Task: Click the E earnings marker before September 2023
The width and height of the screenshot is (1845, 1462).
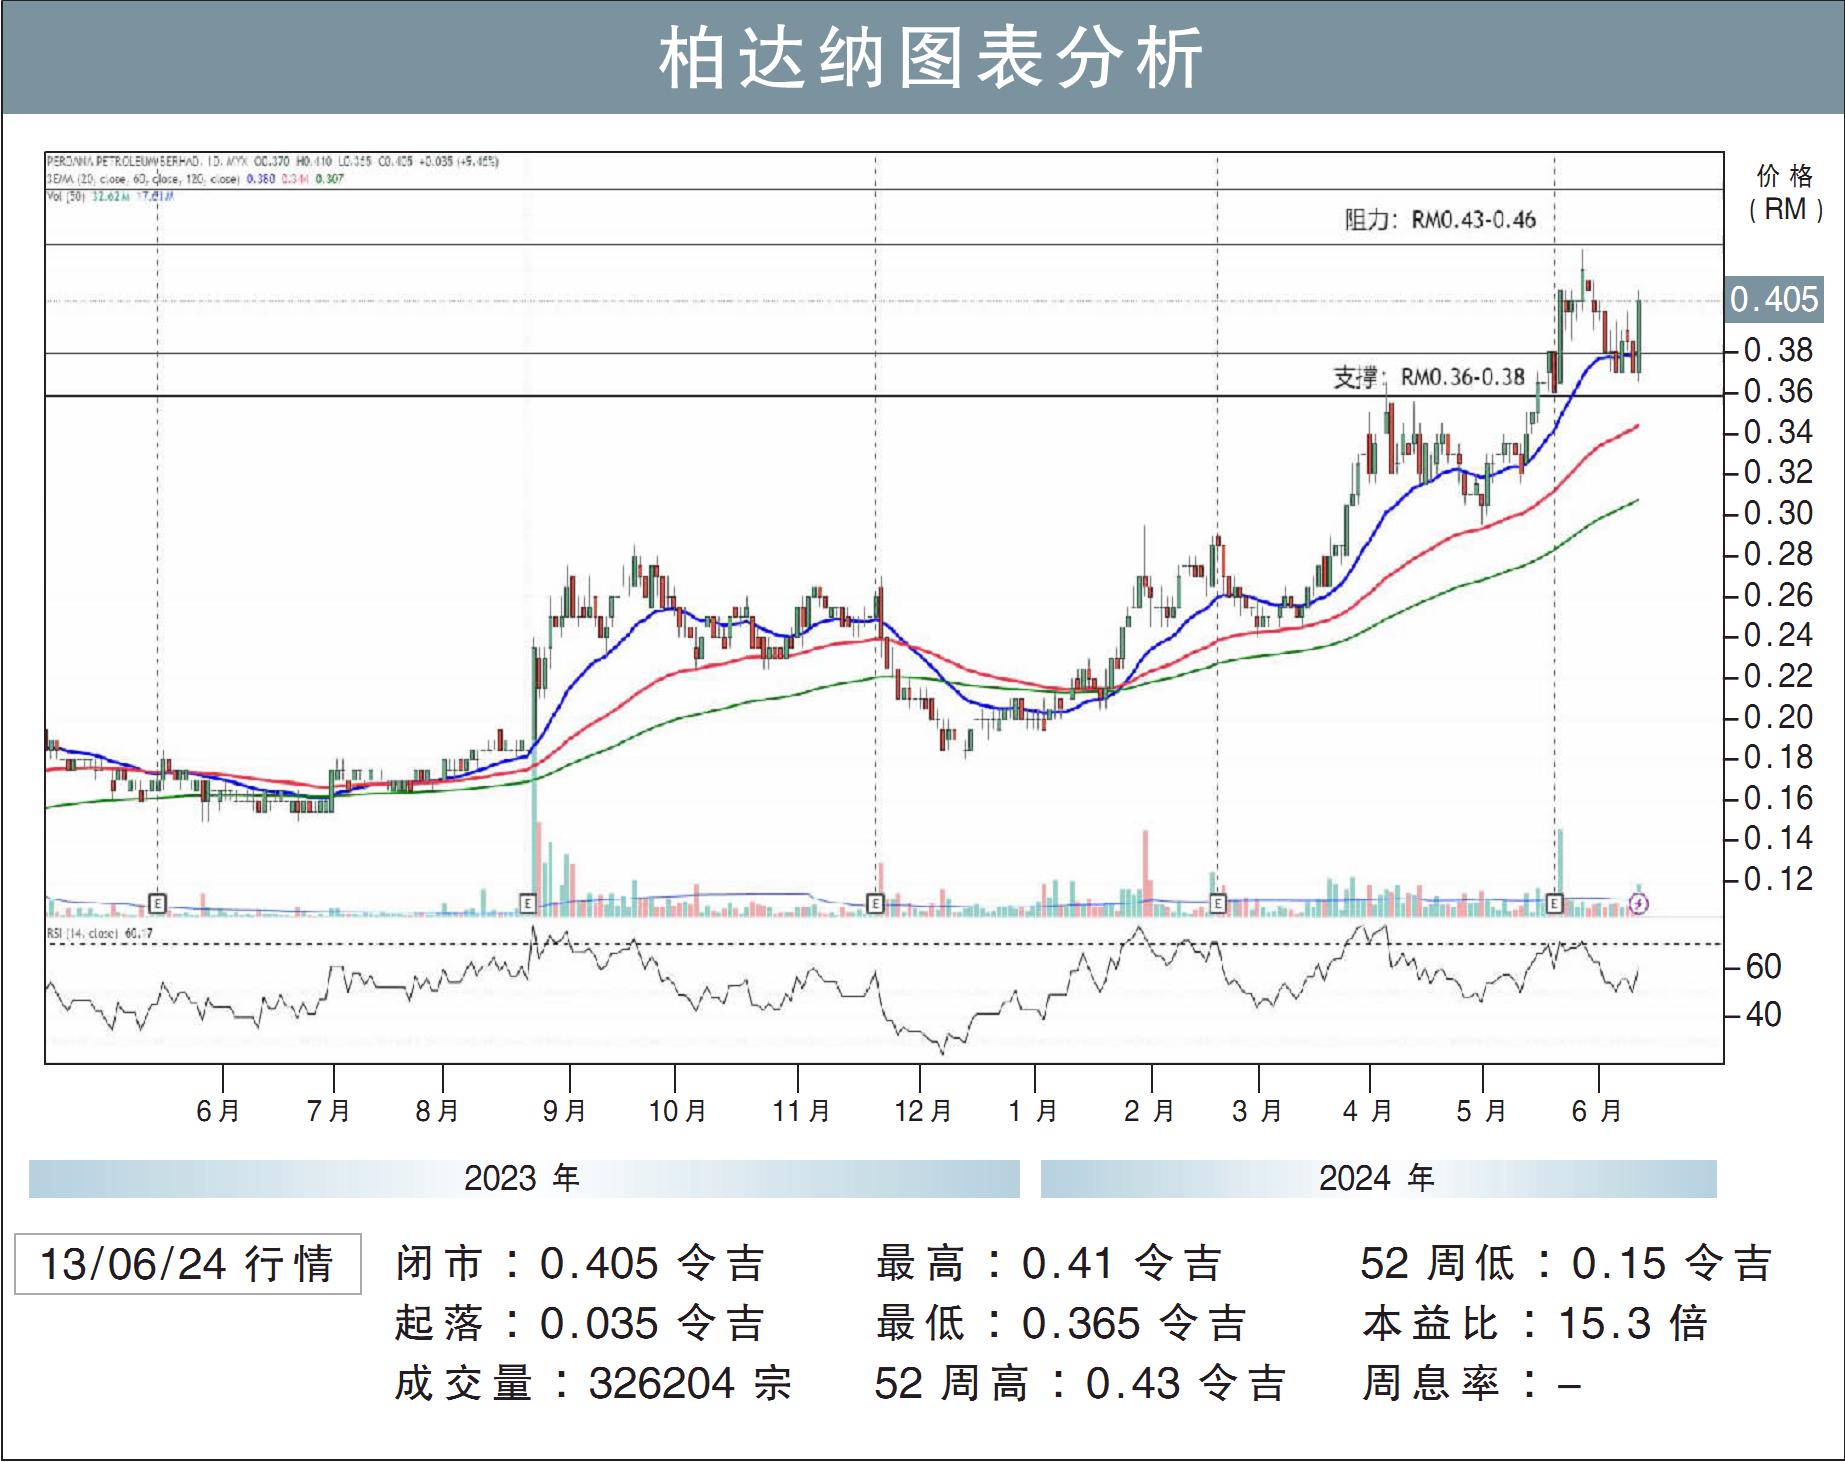Action: tap(528, 903)
